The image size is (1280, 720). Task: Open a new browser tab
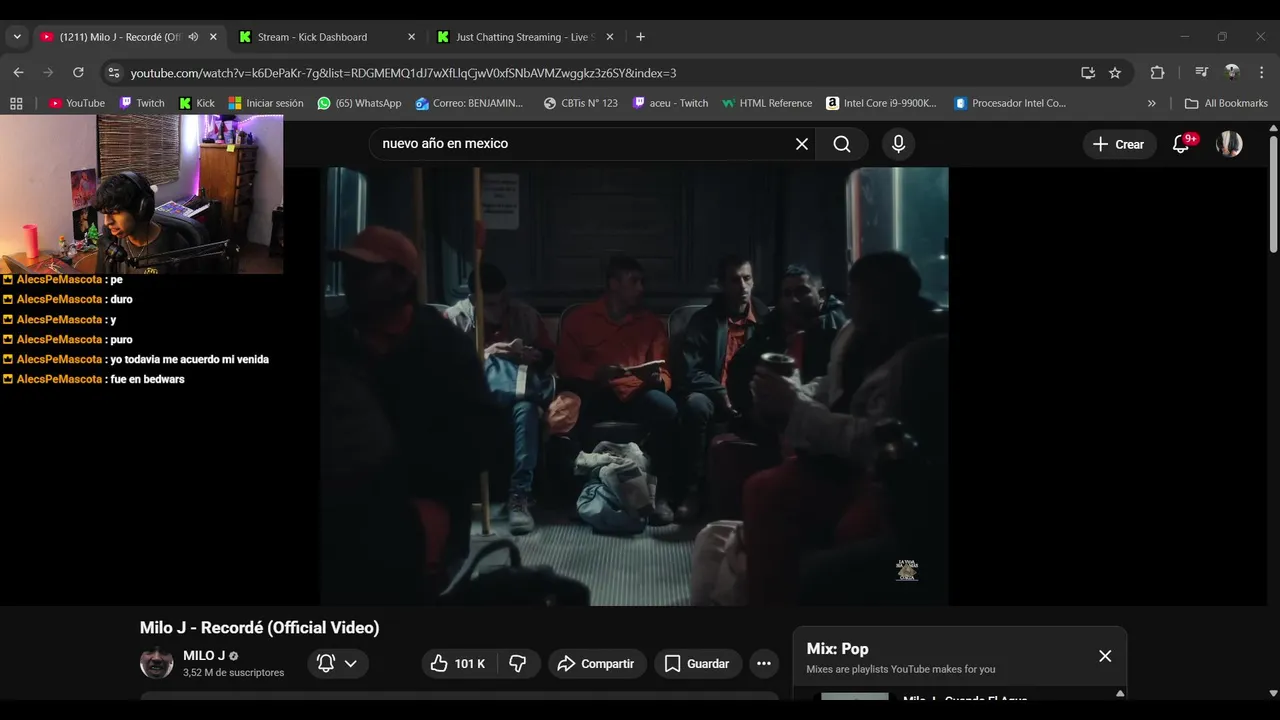(640, 37)
